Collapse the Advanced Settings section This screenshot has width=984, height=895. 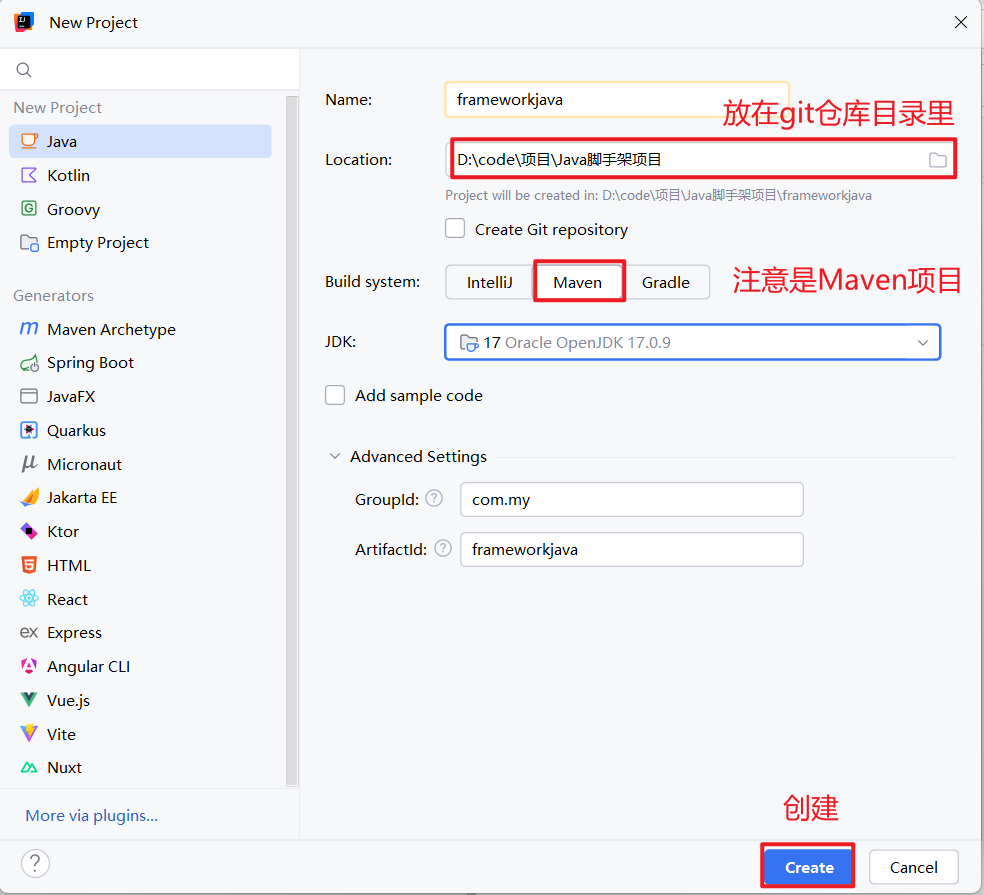(x=335, y=456)
